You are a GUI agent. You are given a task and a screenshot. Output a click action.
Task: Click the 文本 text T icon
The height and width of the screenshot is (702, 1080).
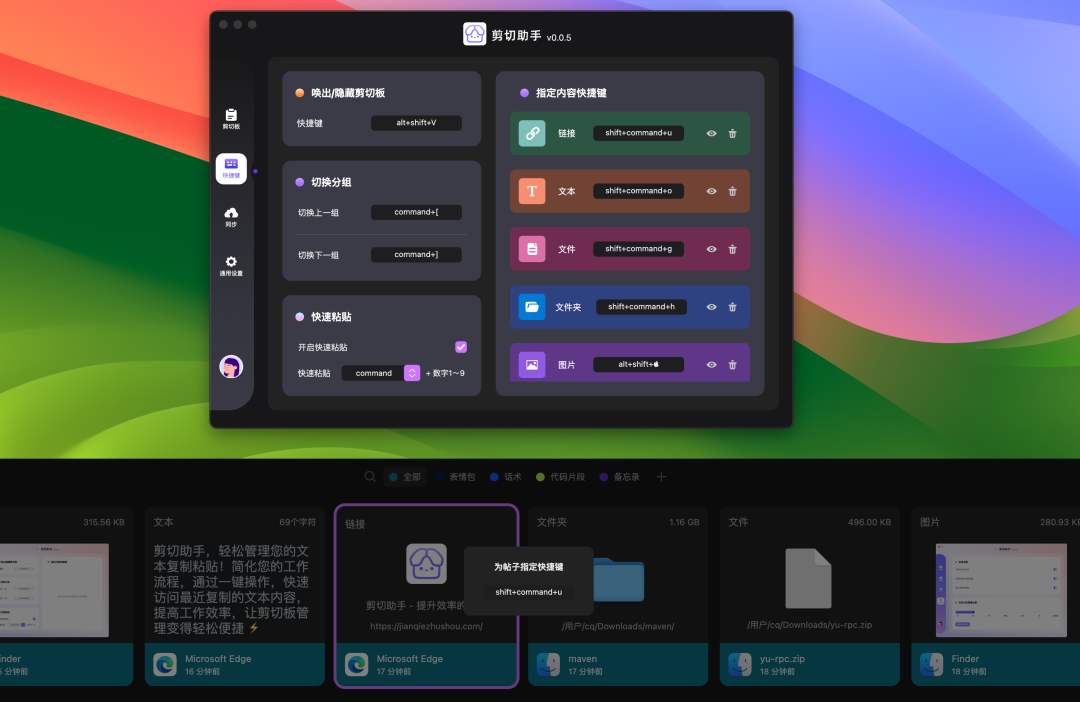click(531, 190)
